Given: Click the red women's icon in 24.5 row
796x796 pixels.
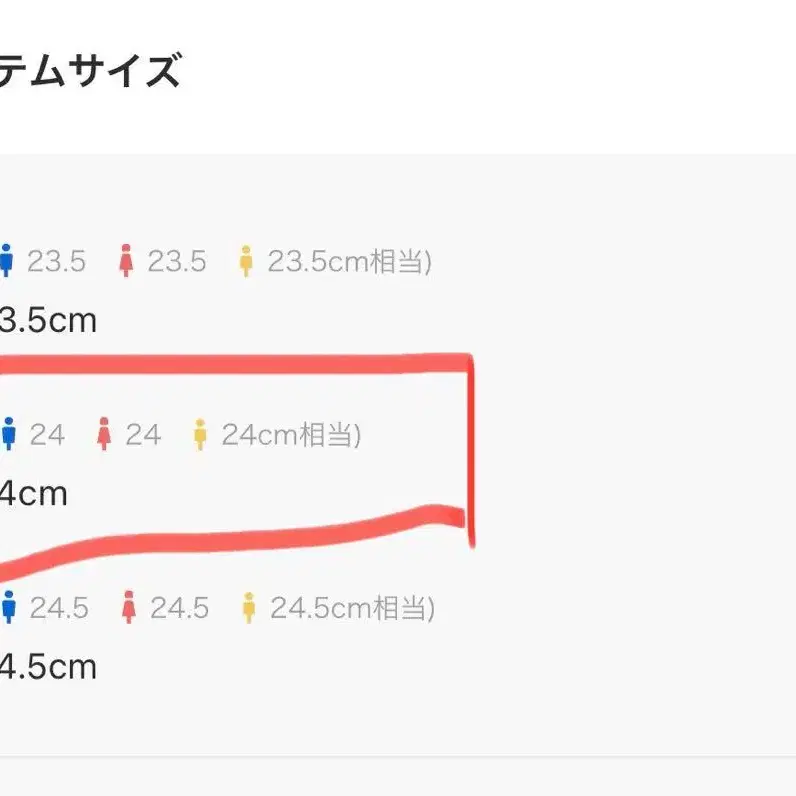Looking at the screenshot, I should click(x=128, y=608).
